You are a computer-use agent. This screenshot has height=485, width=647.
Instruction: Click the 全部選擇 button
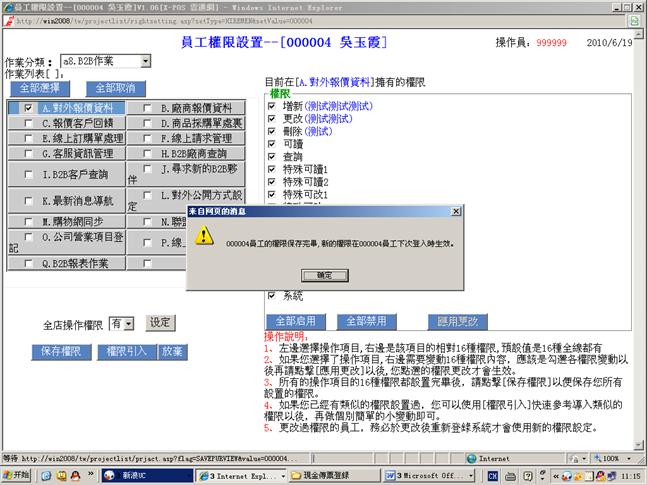coord(38,88)
